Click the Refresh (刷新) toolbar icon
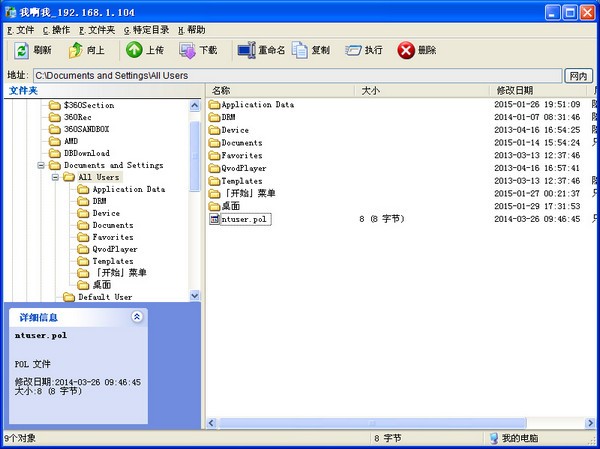Screen dimensions: 600x449 (x=21, y=50)
